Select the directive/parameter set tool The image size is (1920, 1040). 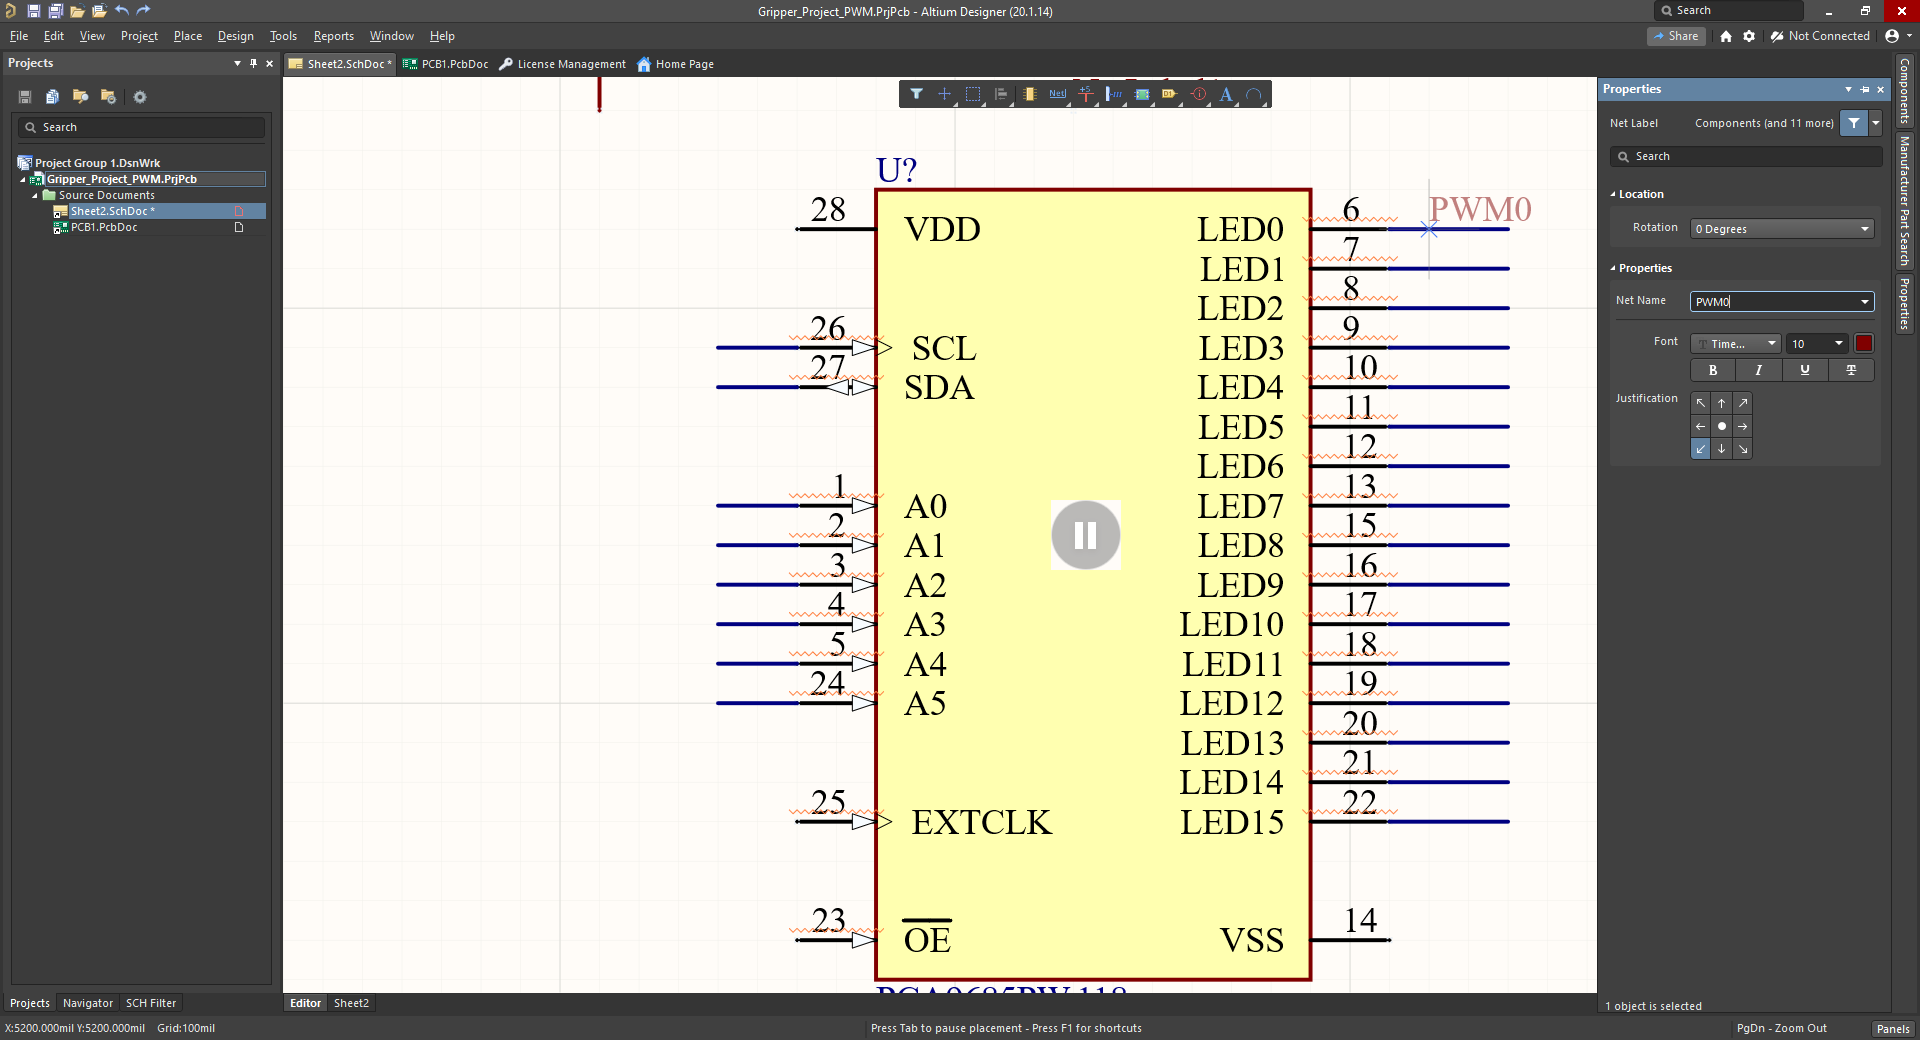click(x=1198, y=94)
